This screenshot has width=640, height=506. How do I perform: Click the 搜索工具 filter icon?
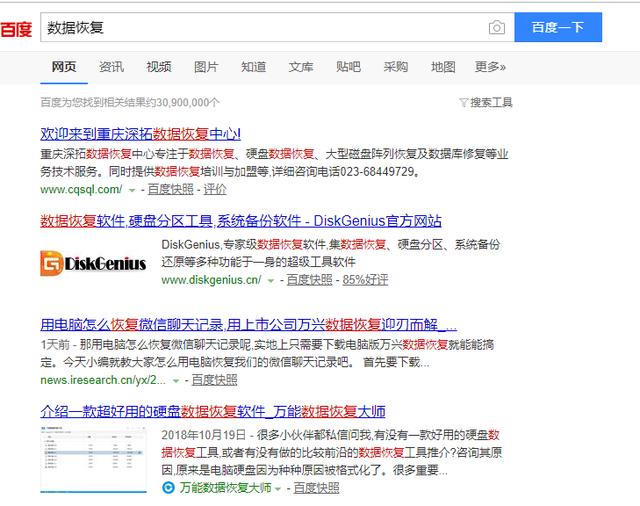[x=463, y=102]
